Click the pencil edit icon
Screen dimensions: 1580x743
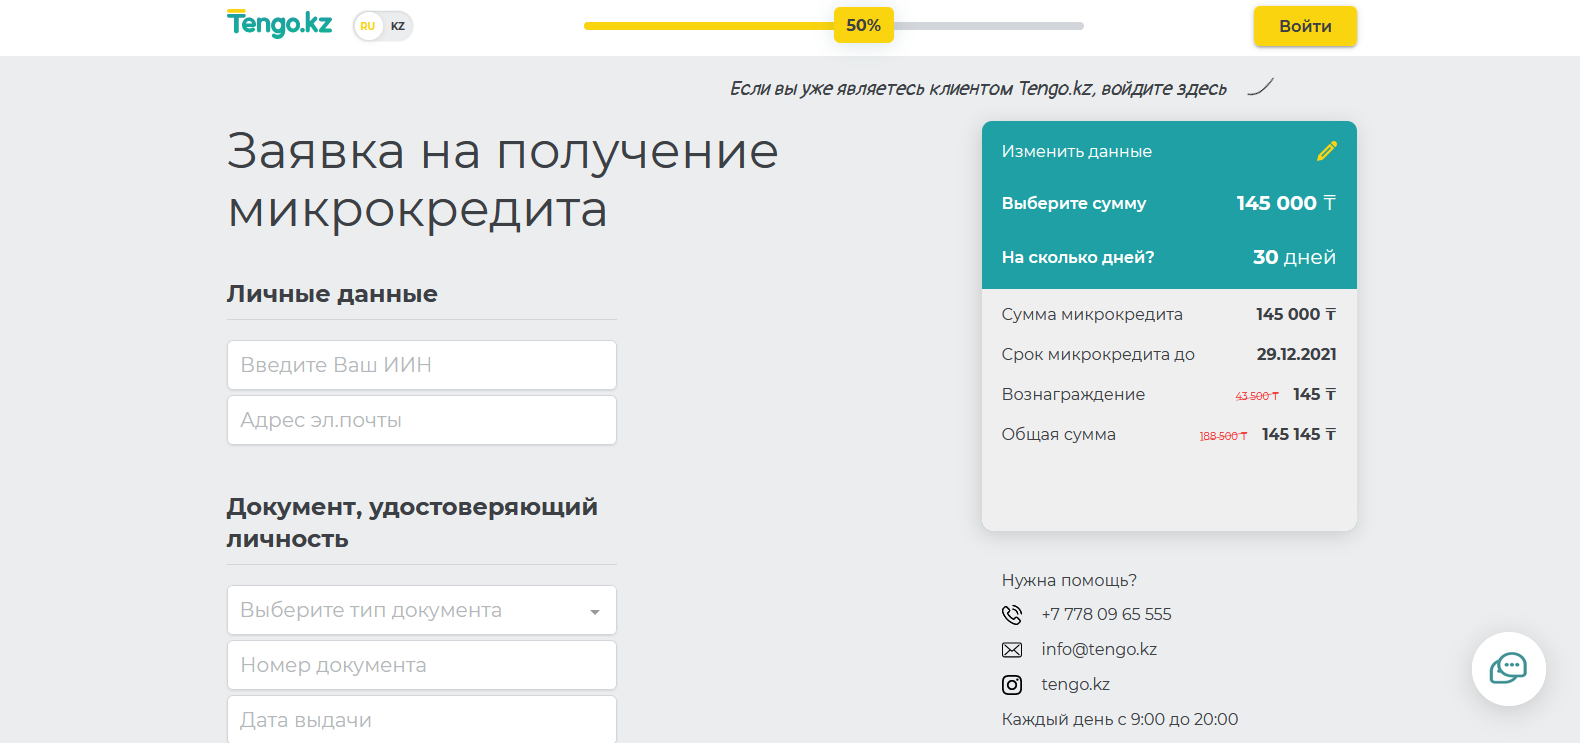tap(1327, 151)
